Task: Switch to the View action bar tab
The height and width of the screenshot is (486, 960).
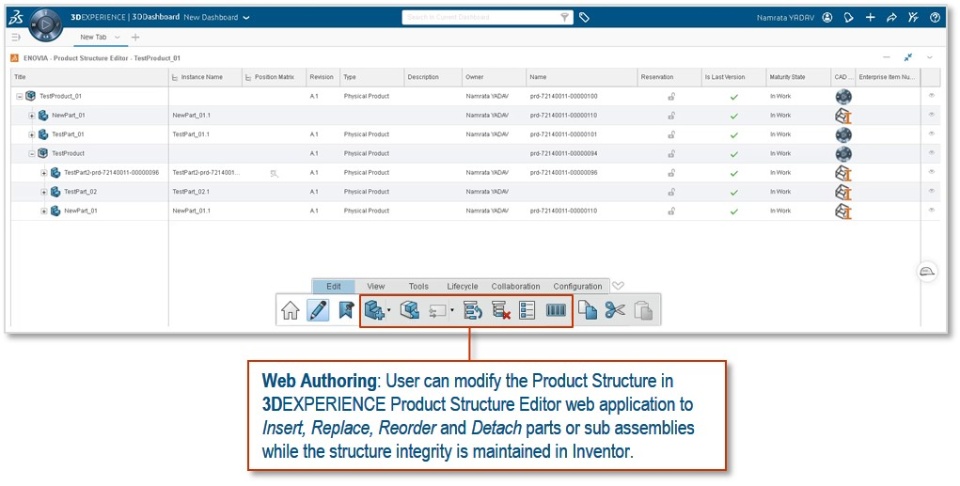Action: coord(376,286)
